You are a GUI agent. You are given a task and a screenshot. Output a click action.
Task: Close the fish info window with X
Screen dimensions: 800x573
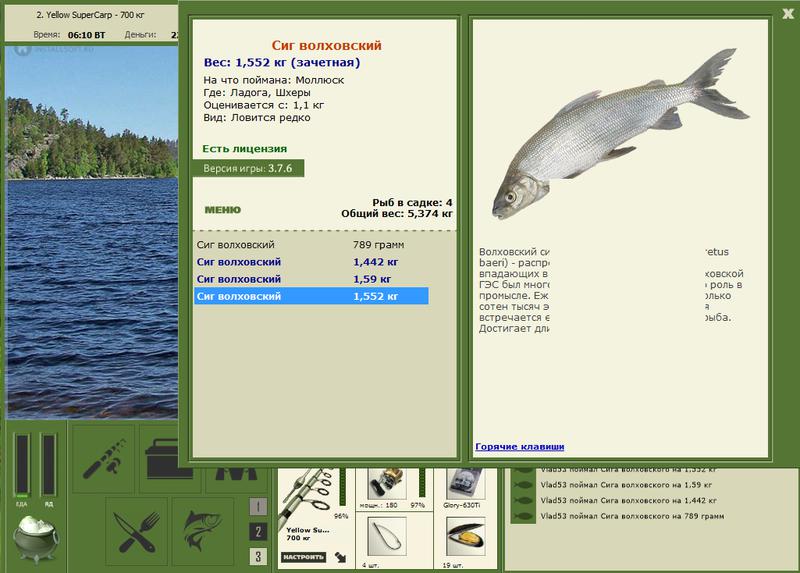pos(788,14)
